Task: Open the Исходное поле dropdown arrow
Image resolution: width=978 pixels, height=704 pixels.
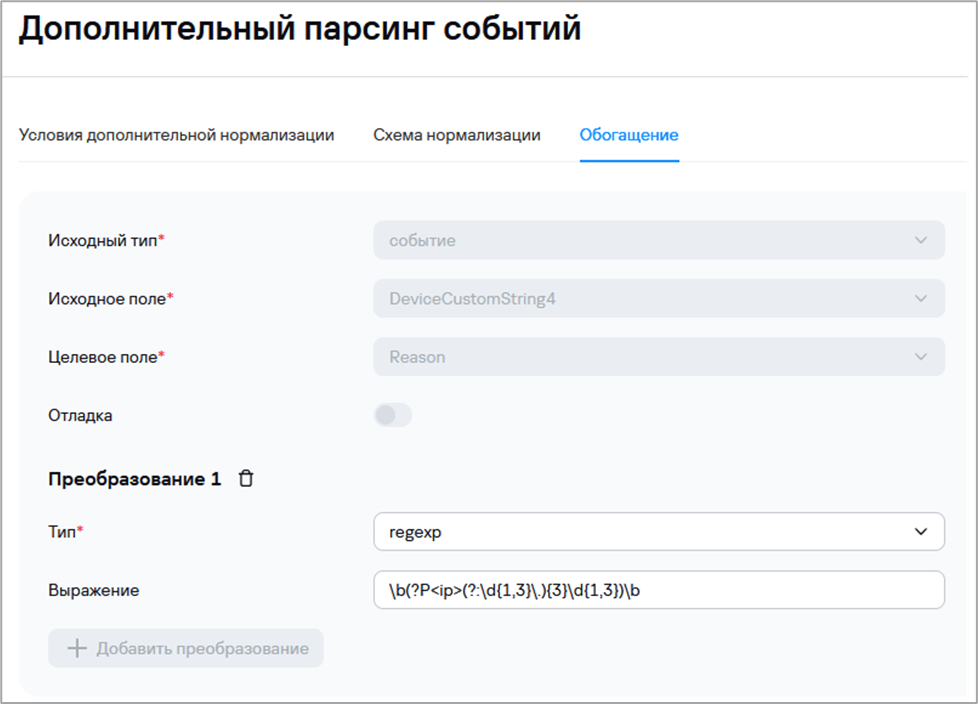Action: point(921,298)
